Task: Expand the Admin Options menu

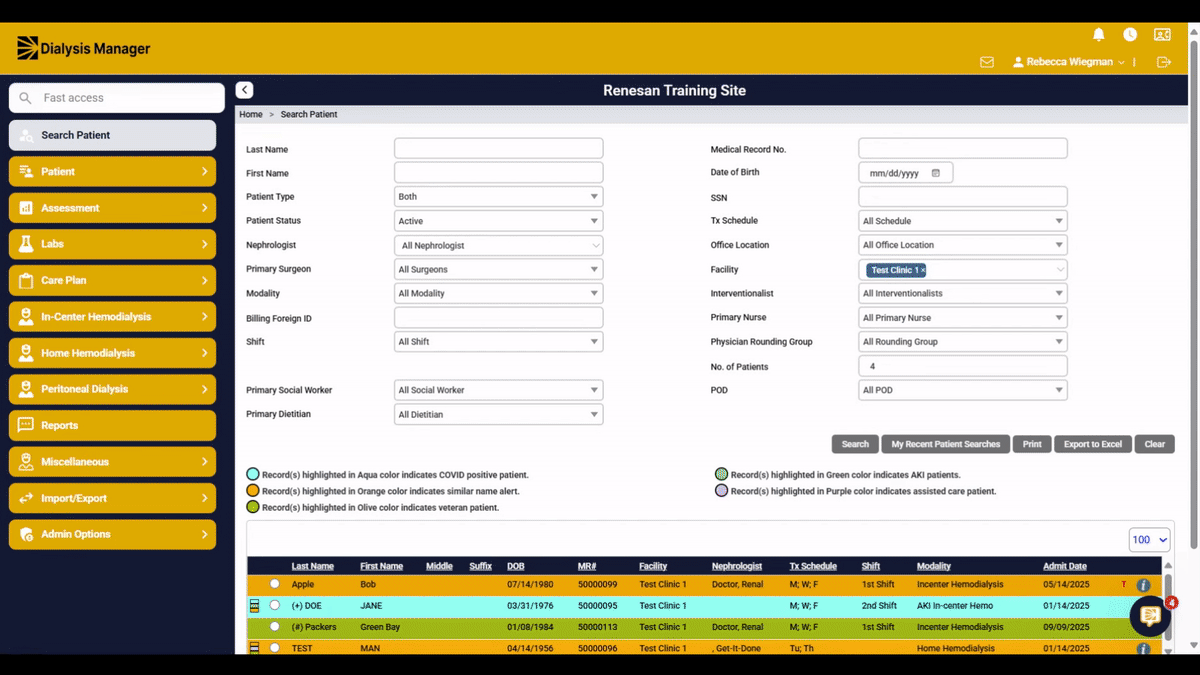Action: tap(113, 534)
